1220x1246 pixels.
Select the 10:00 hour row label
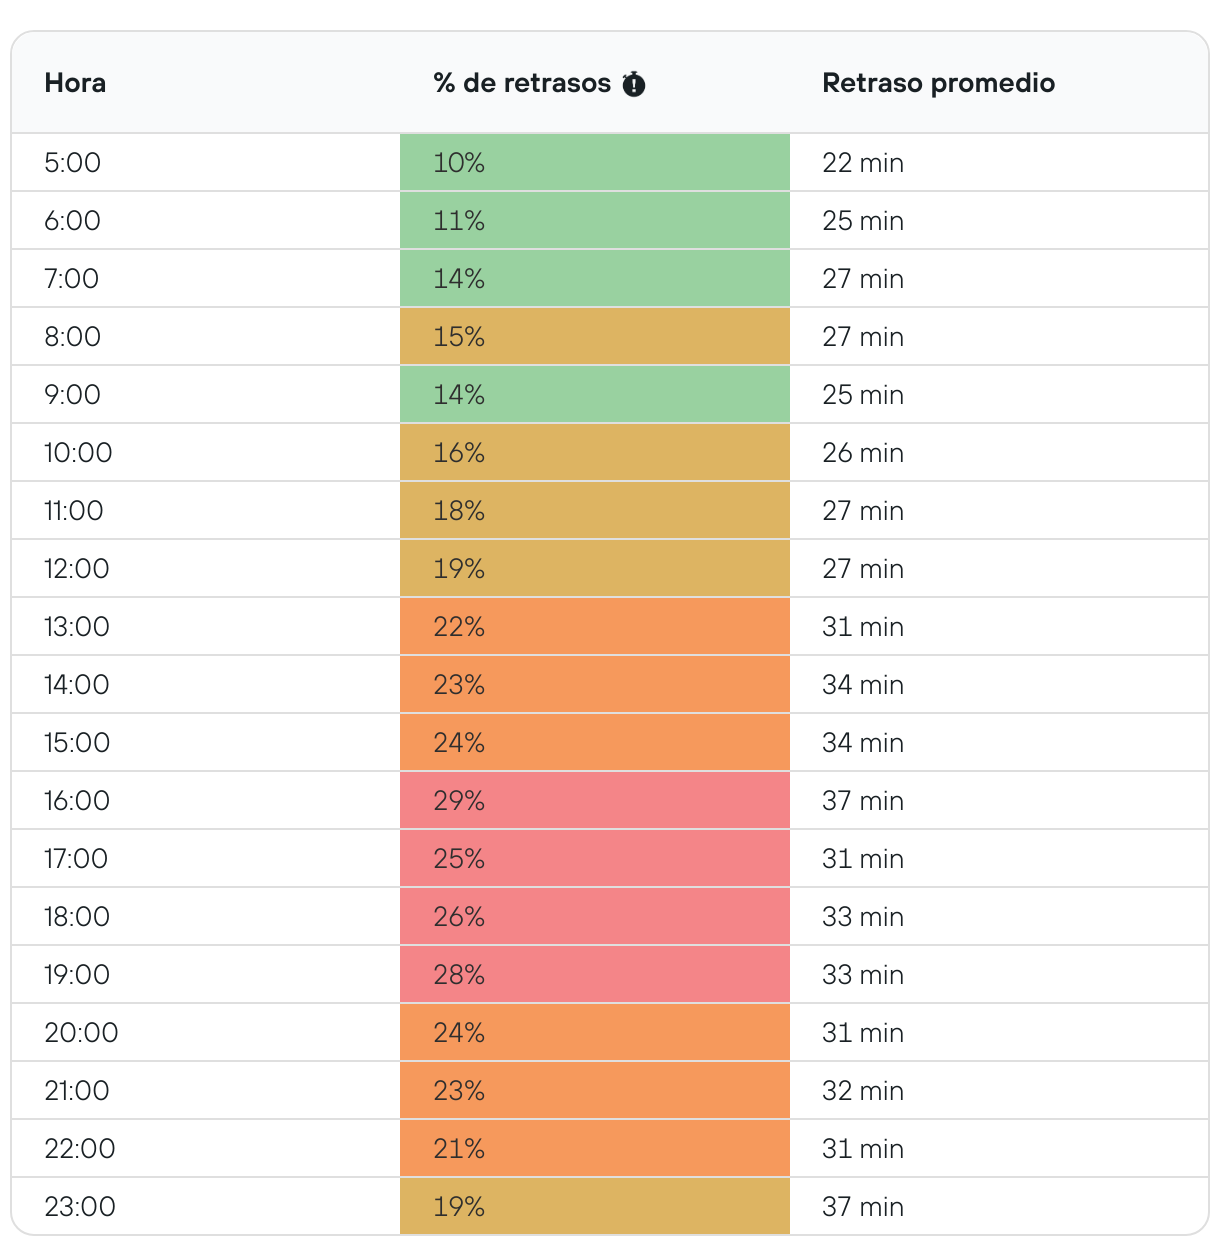tap(78, 452)
